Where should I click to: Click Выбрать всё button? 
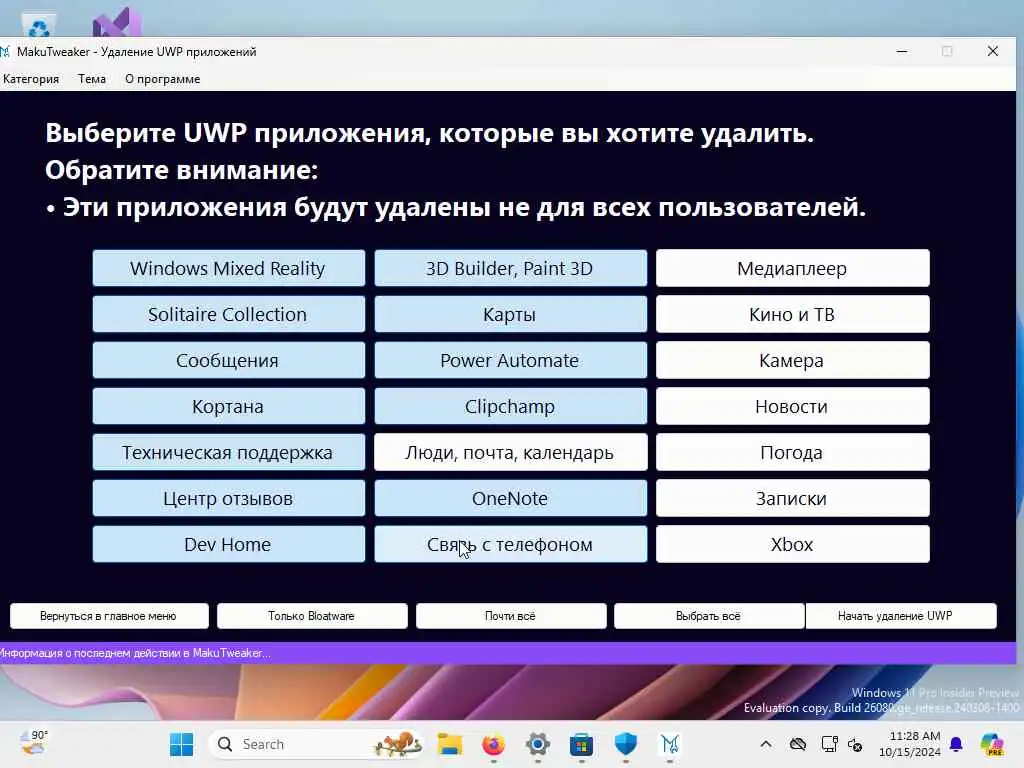pos(709,616)
